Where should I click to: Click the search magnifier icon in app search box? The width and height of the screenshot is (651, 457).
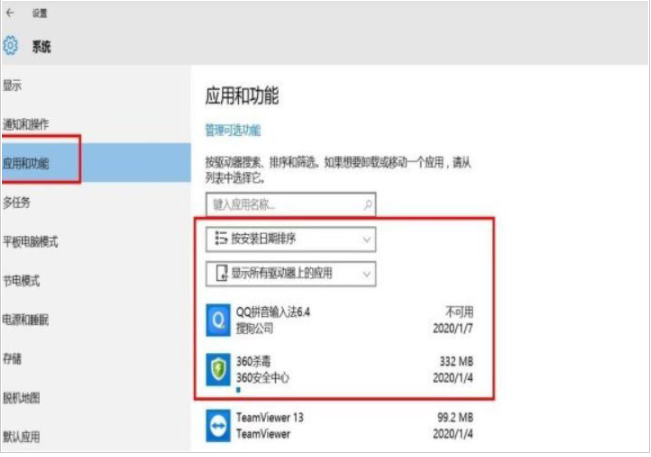pos(367,204)
